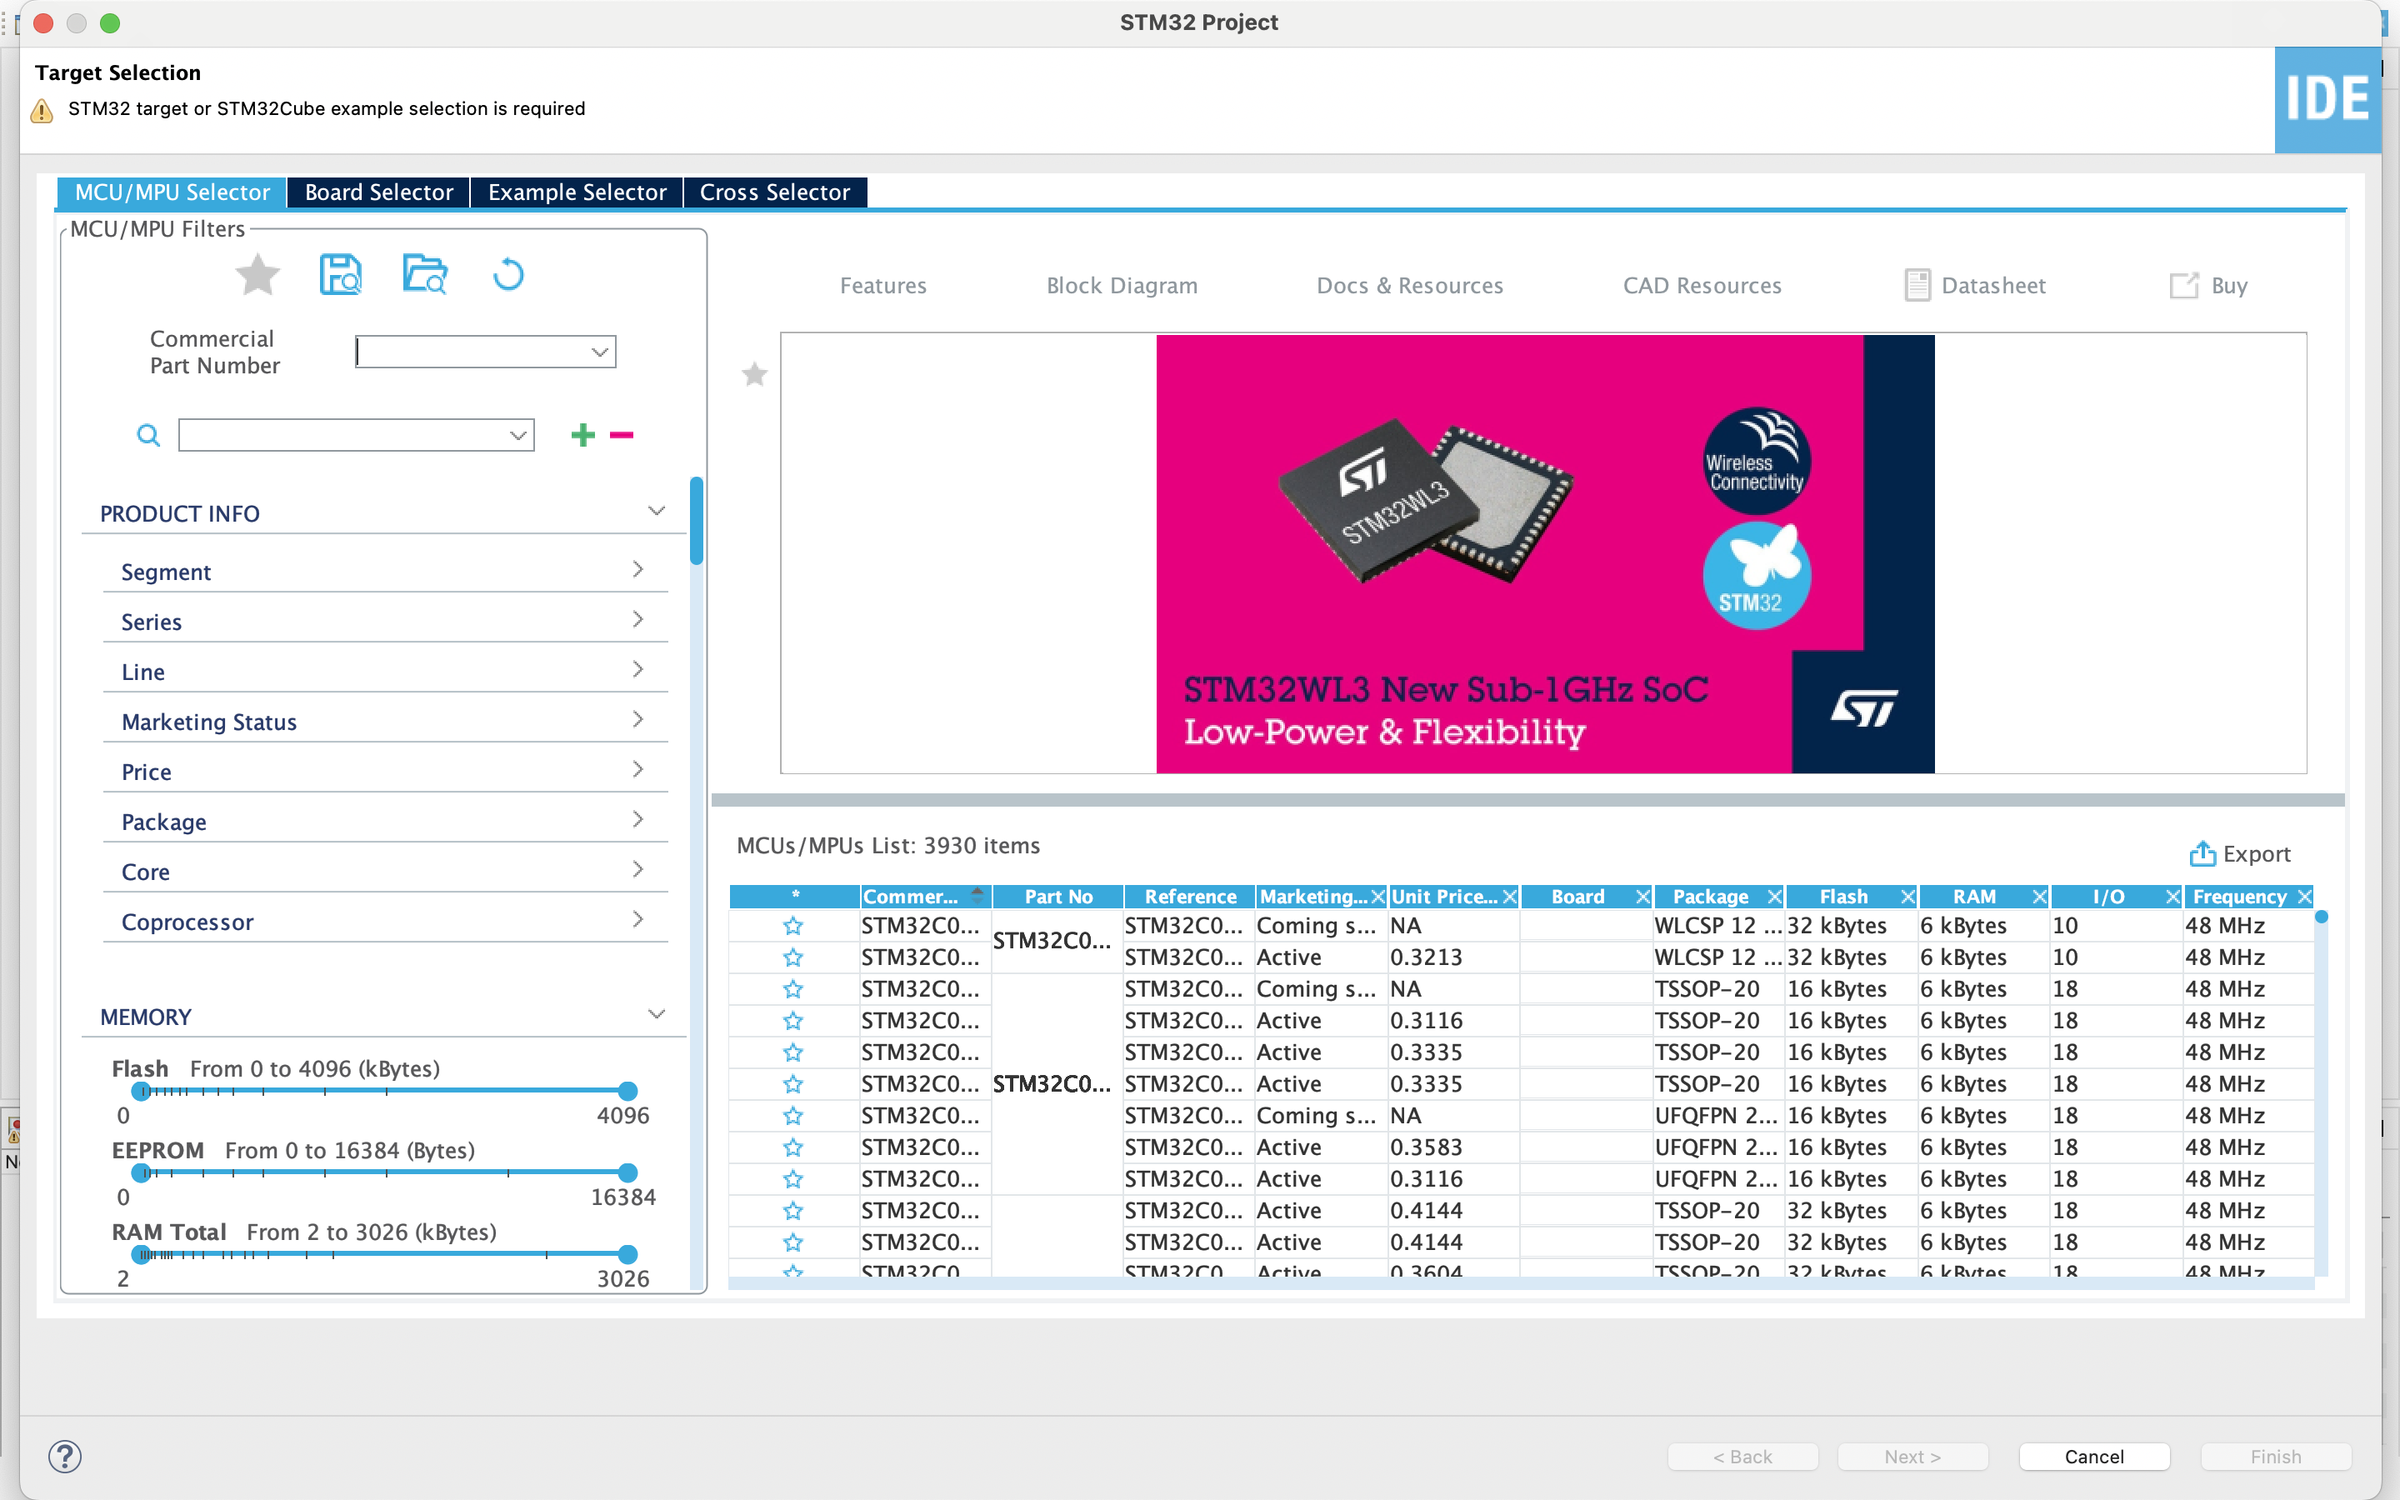Click the Export icon above the MCU list
This screenshot has height=1500, width=2400.
click(x=2202, y=853)
